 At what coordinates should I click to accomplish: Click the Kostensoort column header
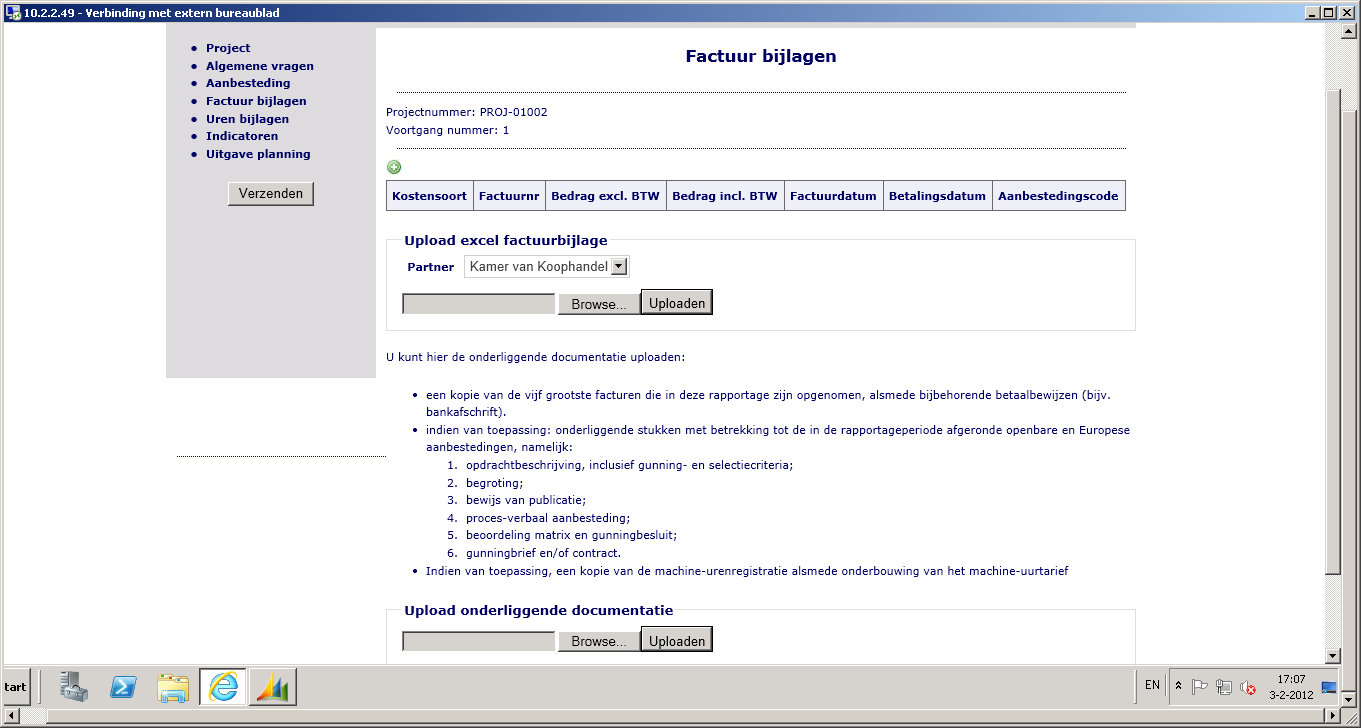coord(430,196)
